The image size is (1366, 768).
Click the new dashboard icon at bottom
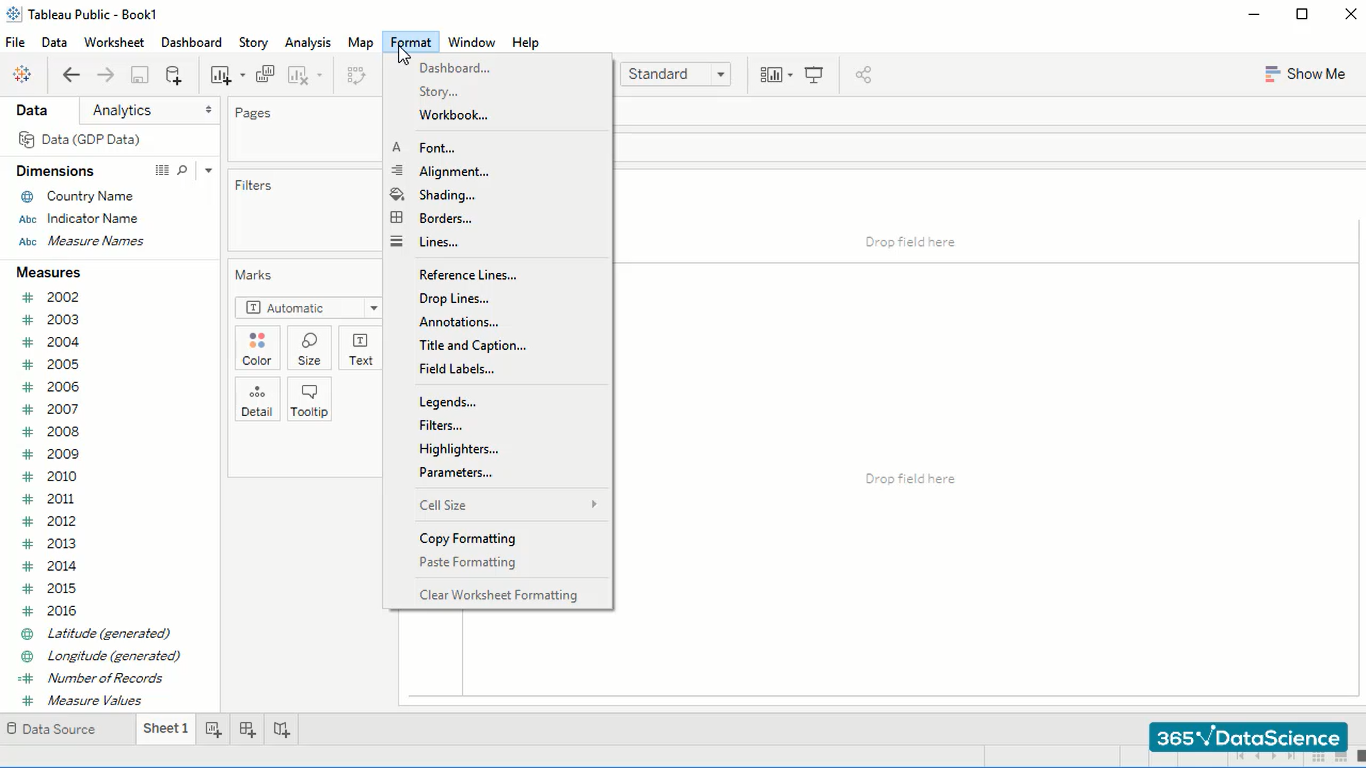[x=248, y=730]
